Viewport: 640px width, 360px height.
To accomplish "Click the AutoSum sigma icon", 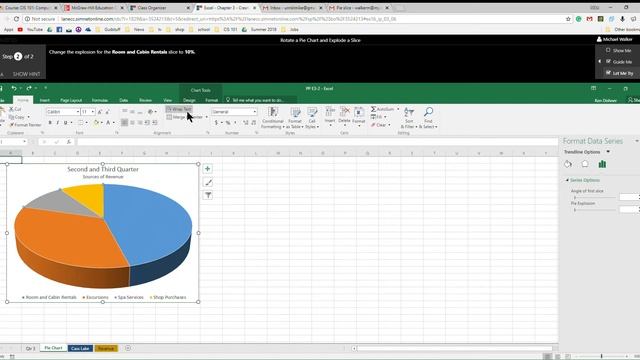I will (x=373, y=109).
